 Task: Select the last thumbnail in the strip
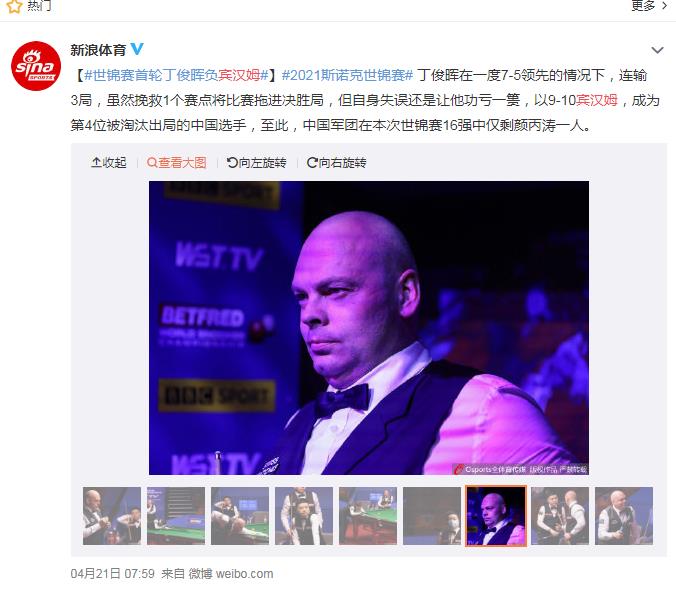point(624,516)
